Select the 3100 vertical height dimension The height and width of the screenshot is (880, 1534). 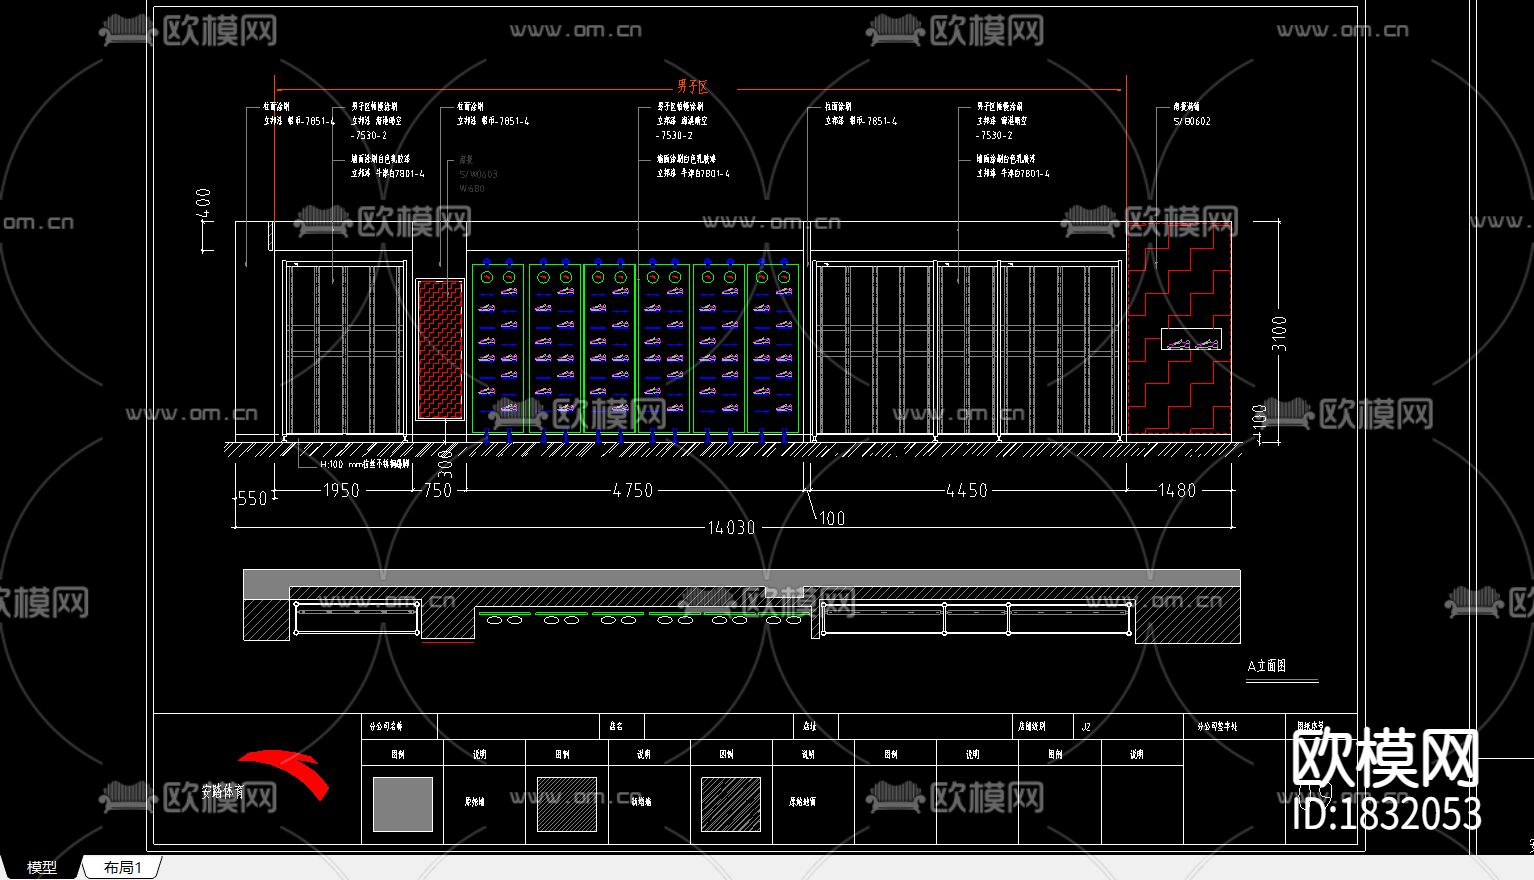coord(1279,333)
